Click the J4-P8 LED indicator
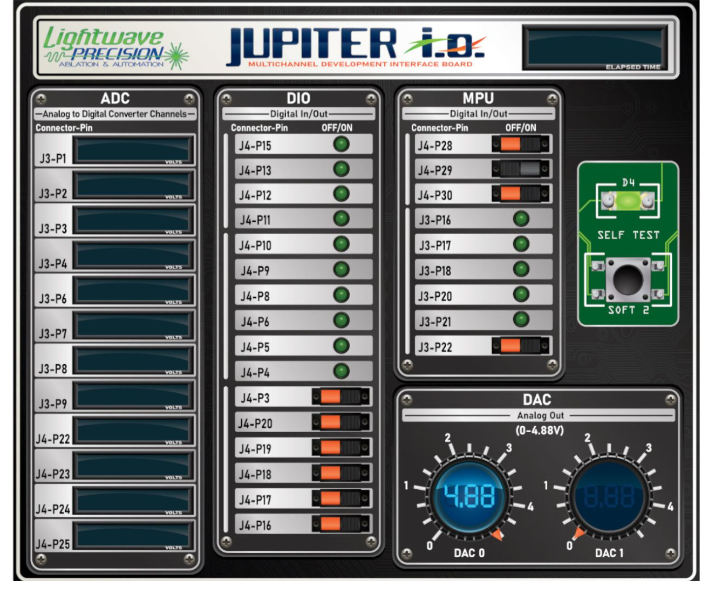This screenshot has width=709, height=594. coord(341,295)
